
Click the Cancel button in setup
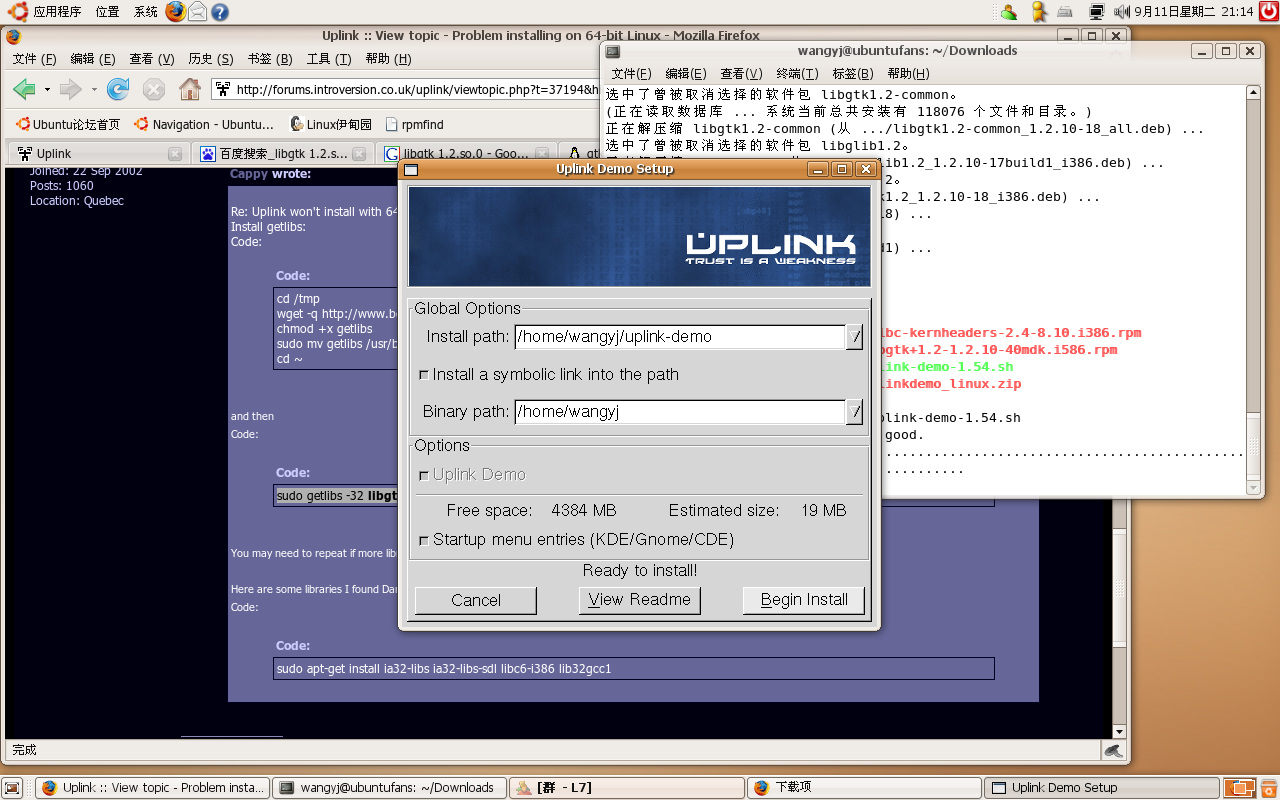pos(476,600)
